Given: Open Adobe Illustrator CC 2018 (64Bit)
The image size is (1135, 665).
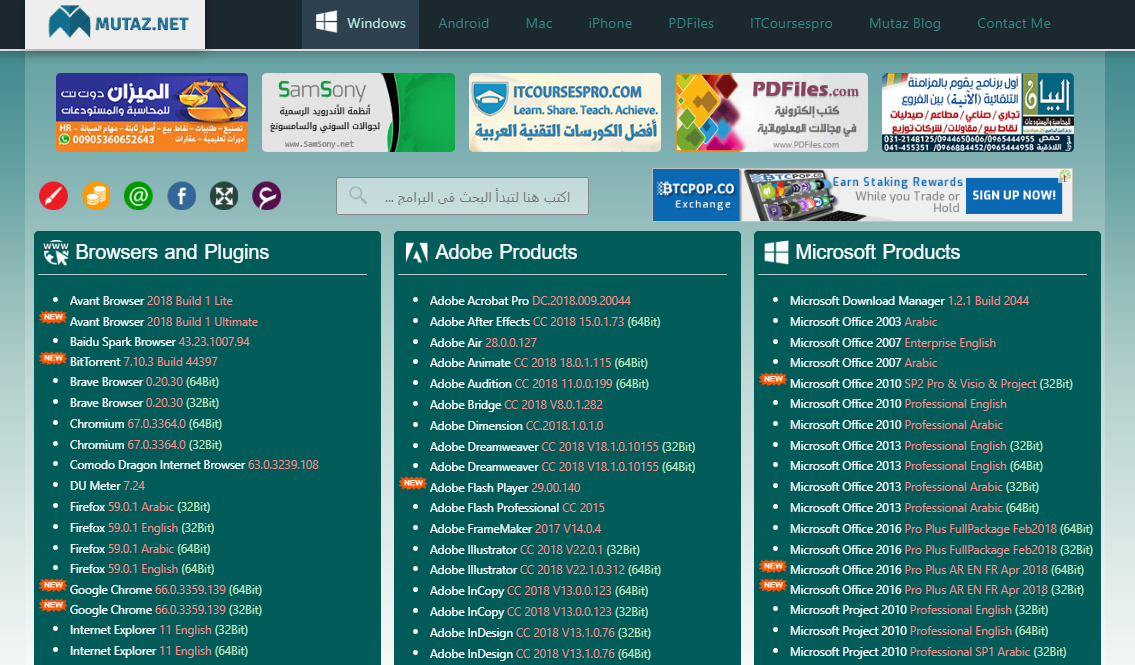Looking at the screenshot, I should tap(545, 570).
